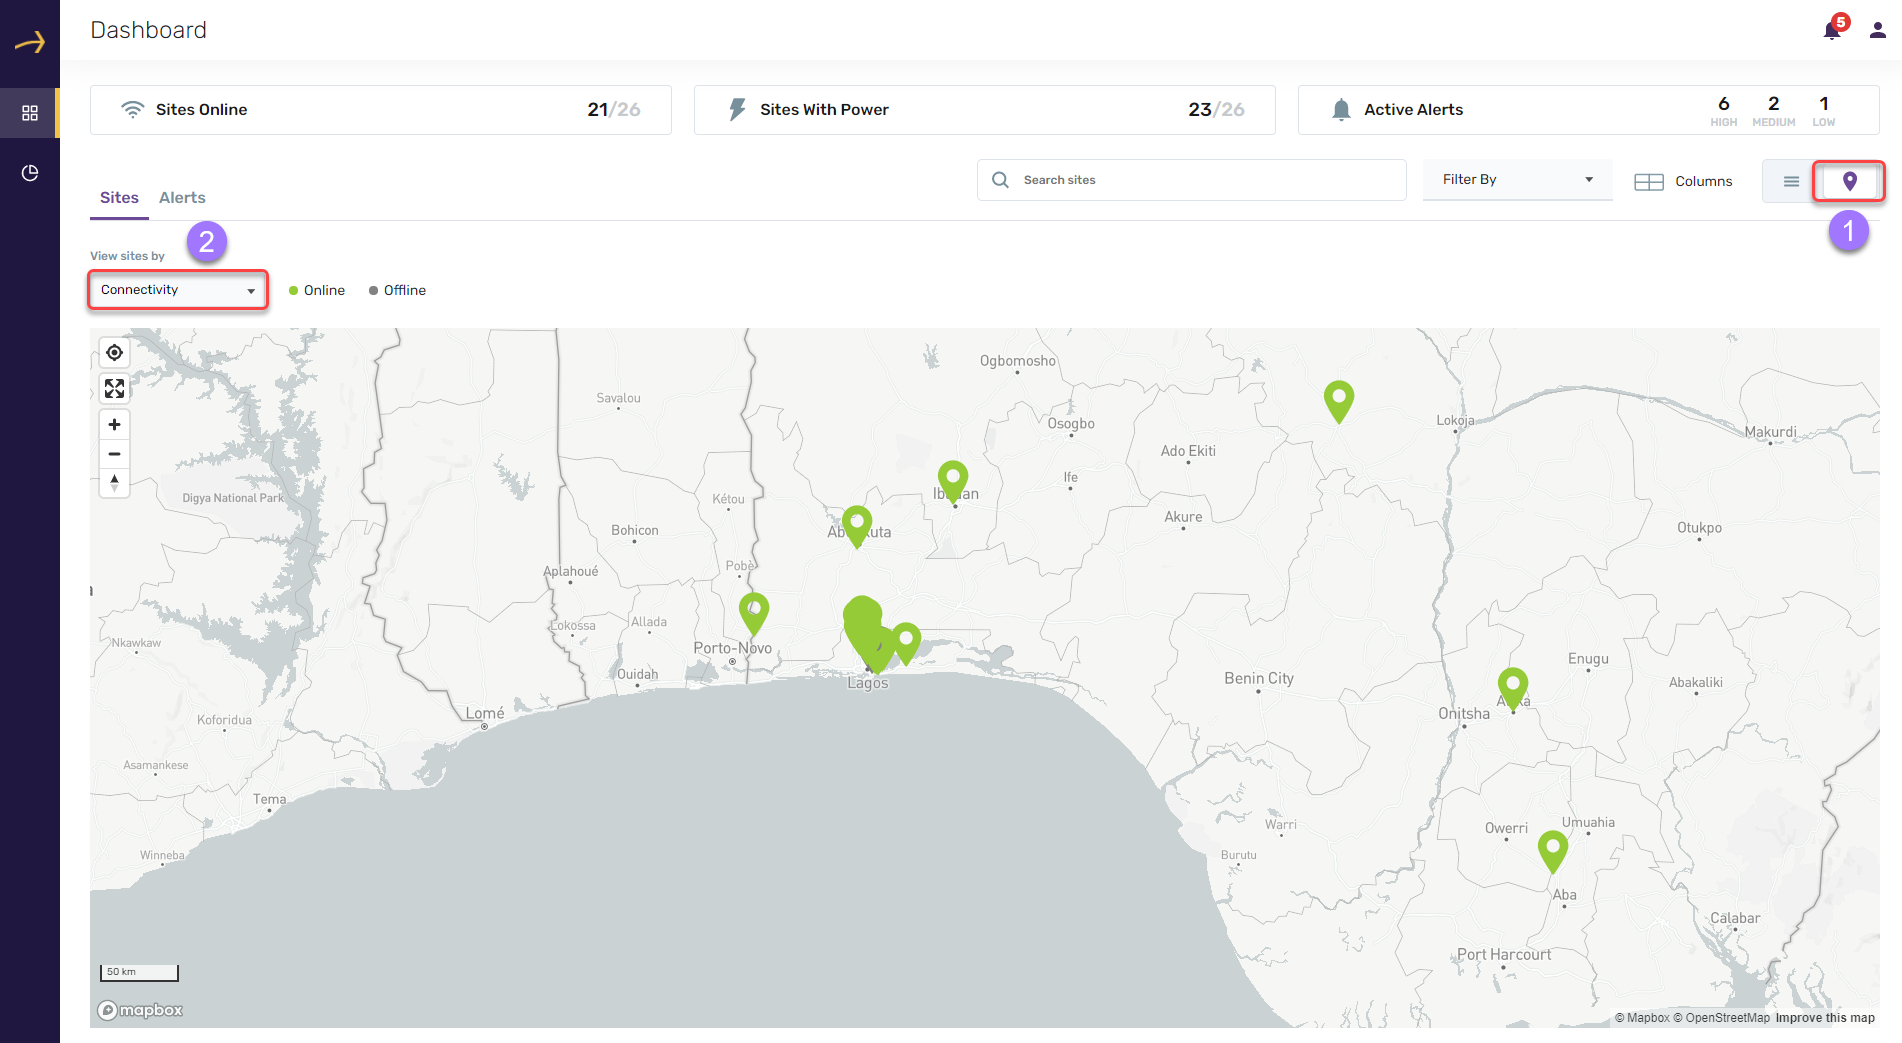Select the site pin above Aba
The width and height of the screenshot is (1902, 1043).
tap(1553, 851)
